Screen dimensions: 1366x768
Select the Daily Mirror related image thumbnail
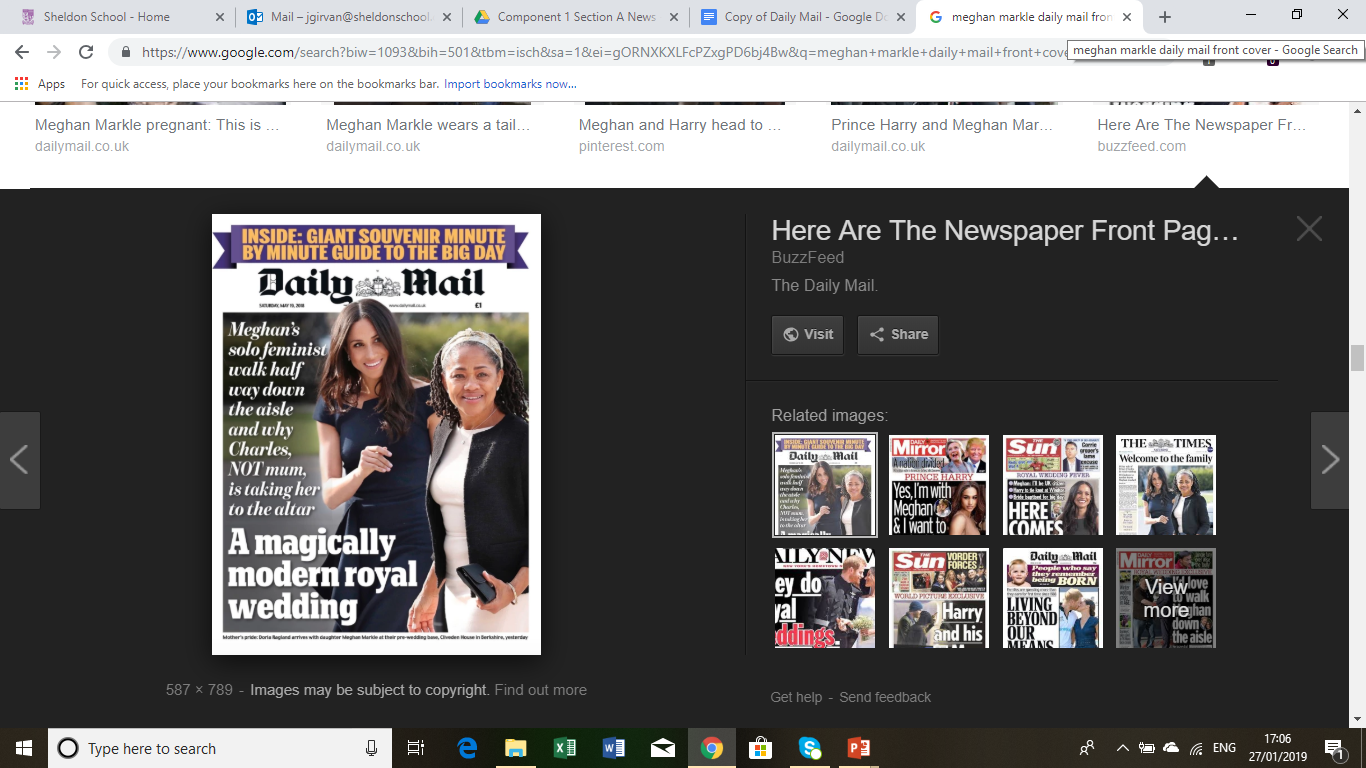coord(939,485)
